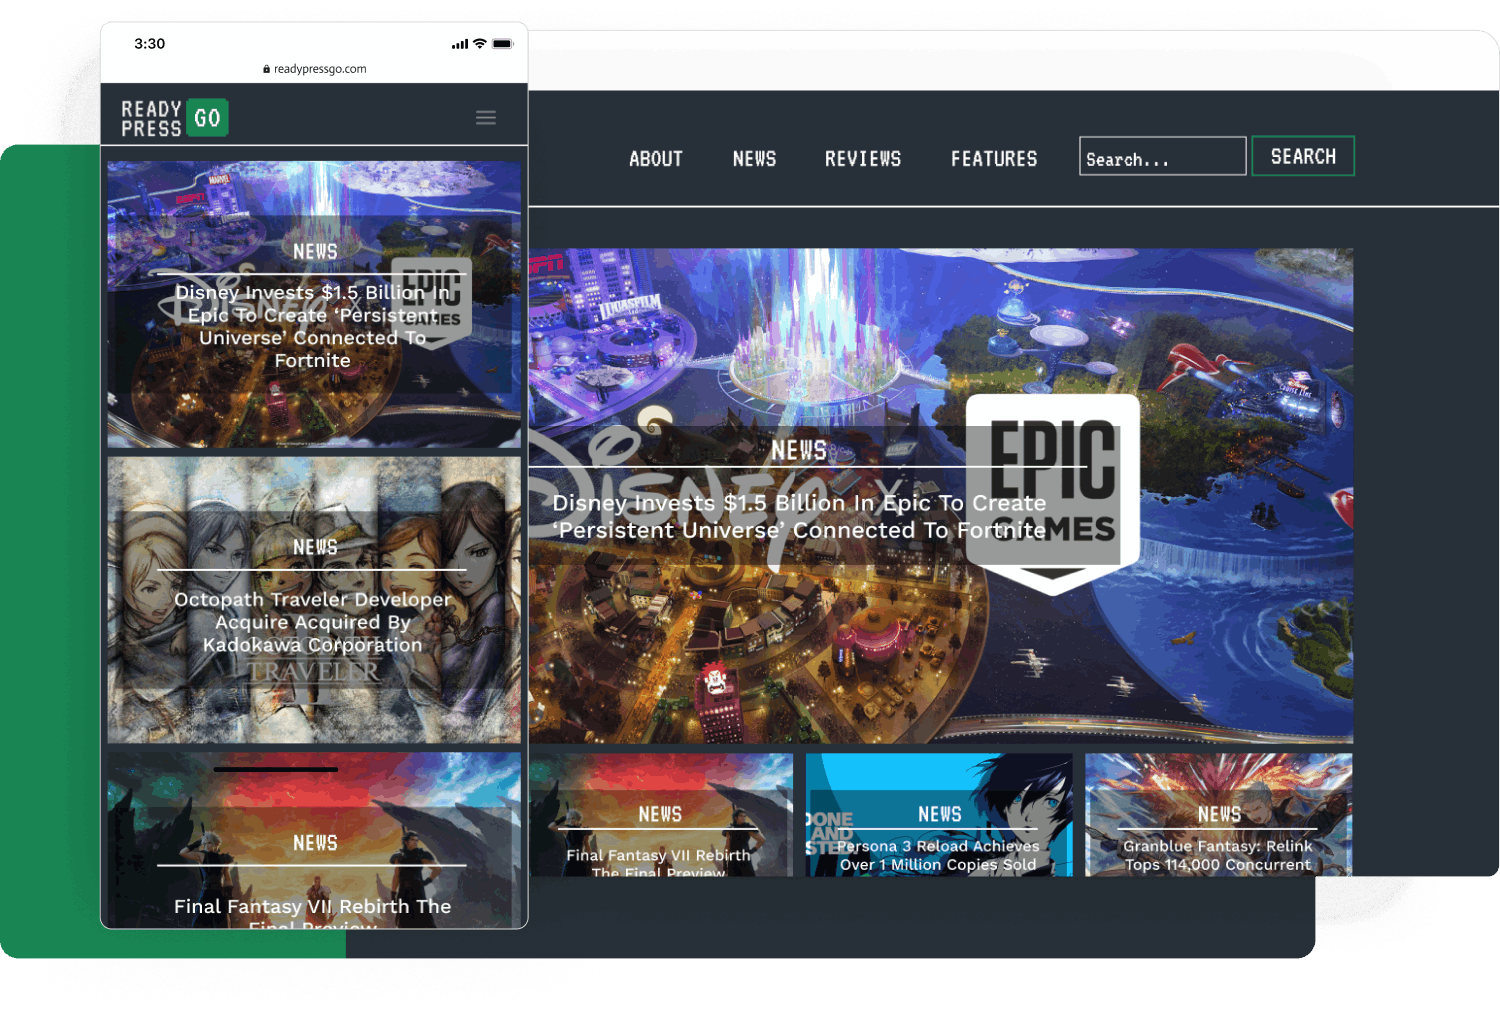
Task: Click the readypressgo.com address on the phone
Action: coord(320,69)
